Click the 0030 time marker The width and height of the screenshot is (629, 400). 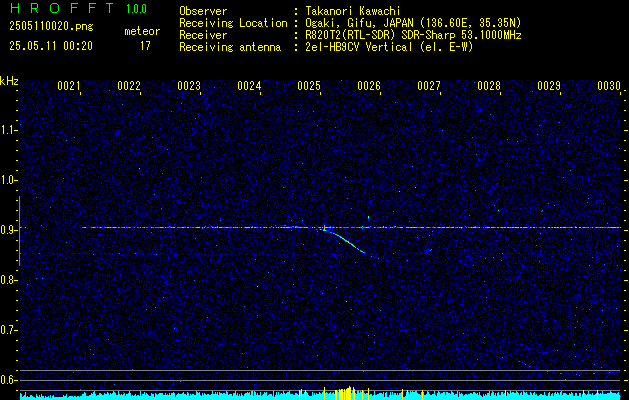pyautogui.click(x=609, y=86)
